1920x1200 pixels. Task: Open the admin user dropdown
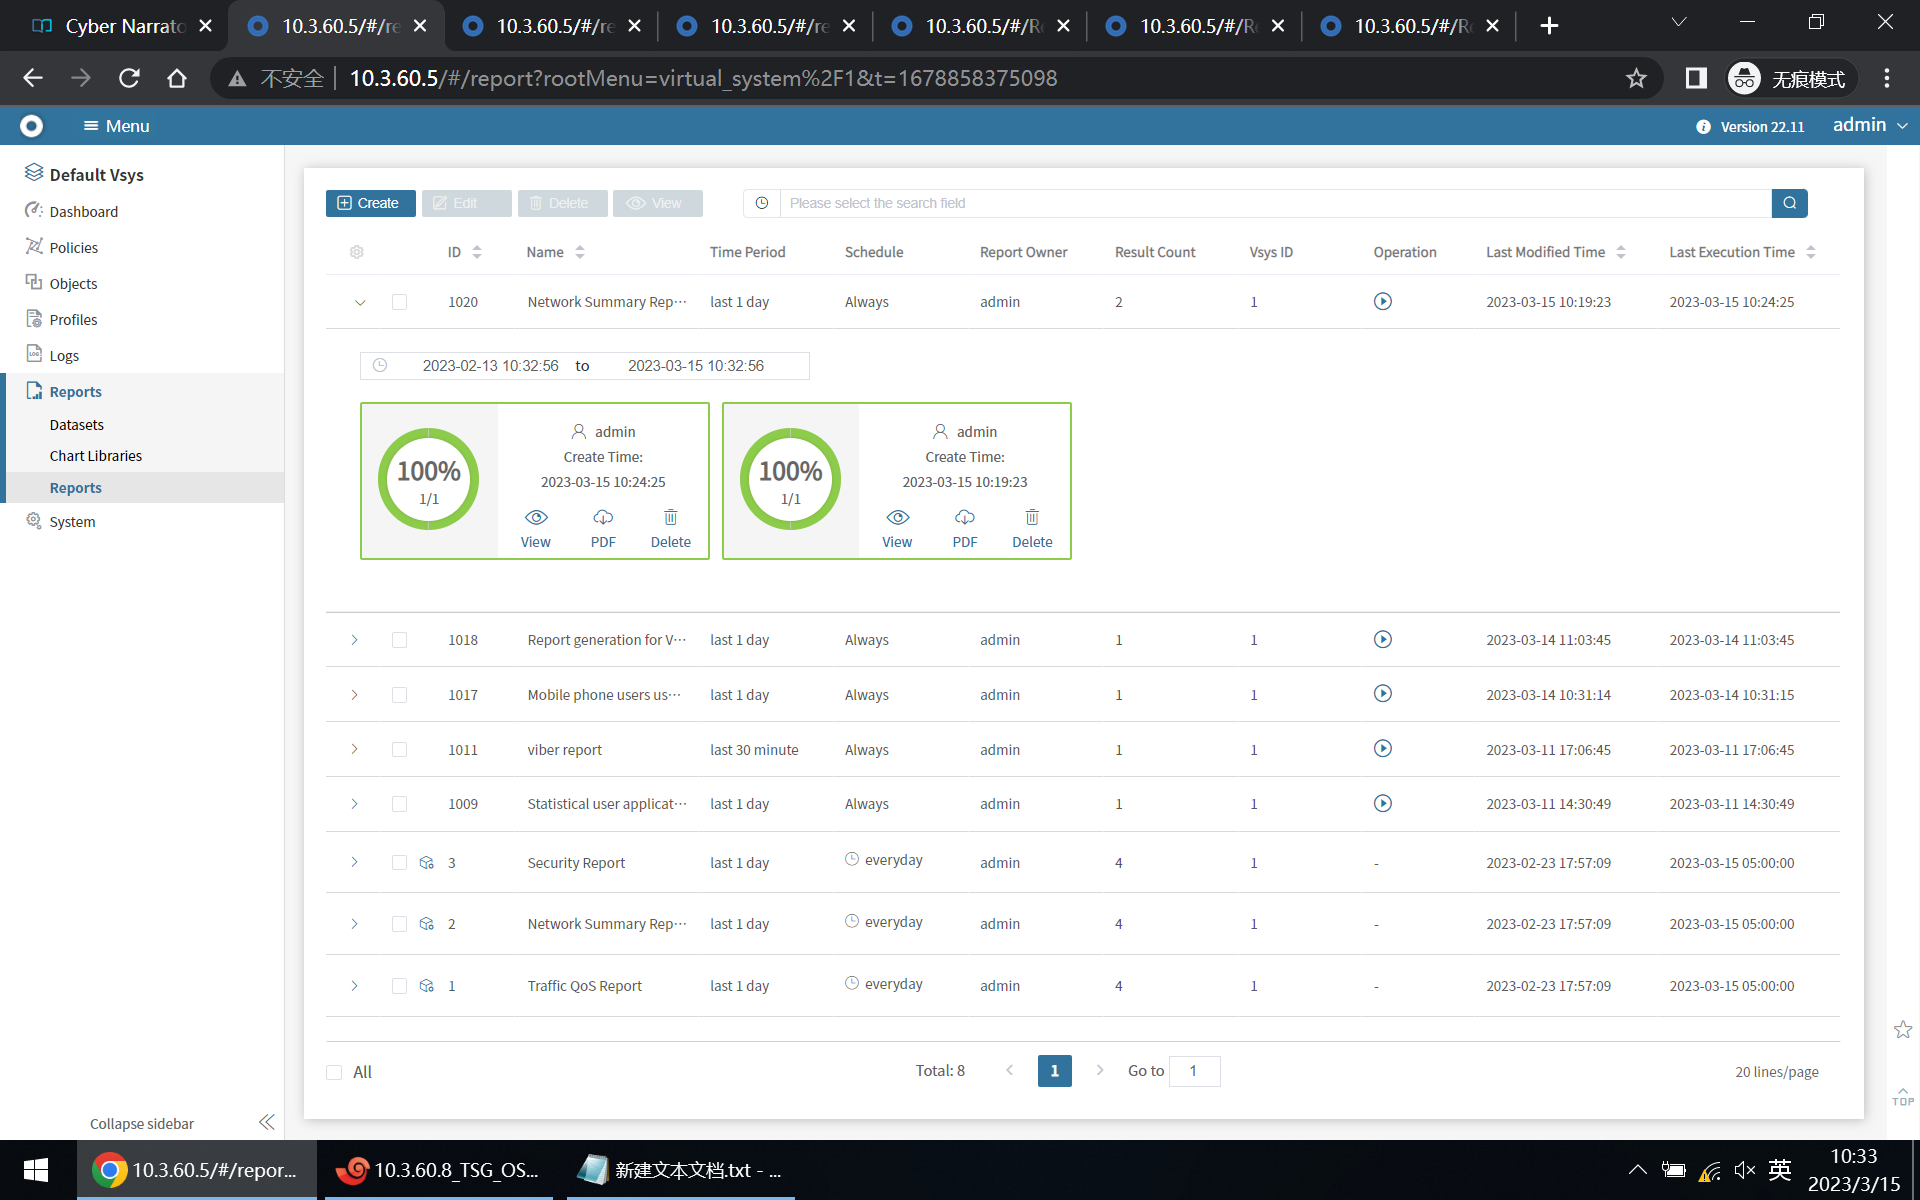pyautogui.click(x=1869, y=125)
